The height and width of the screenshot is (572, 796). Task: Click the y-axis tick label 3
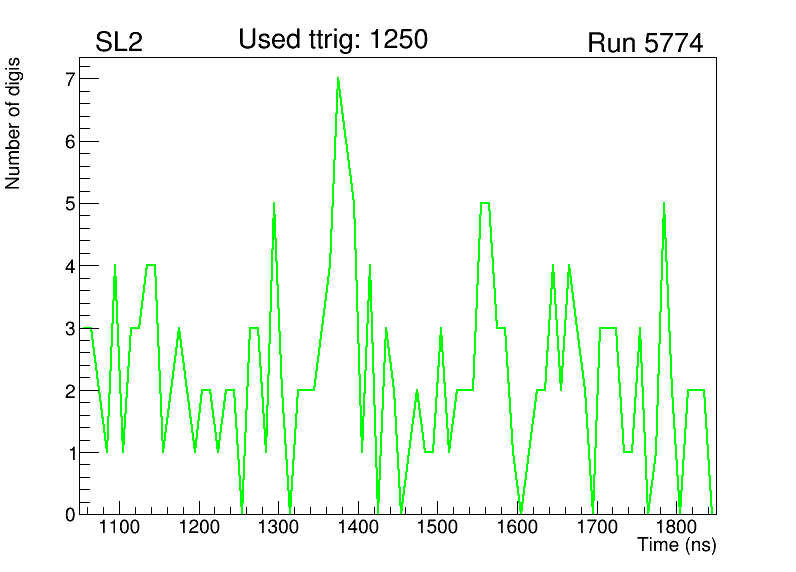(70, 329)
